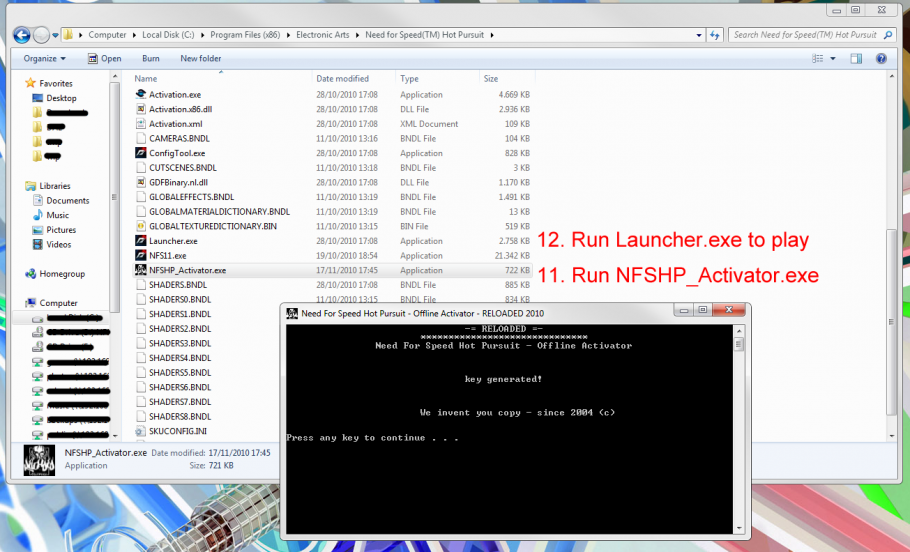Click the Favorites star icon
This screenshot has width=910, height=552.
(31, 83)
